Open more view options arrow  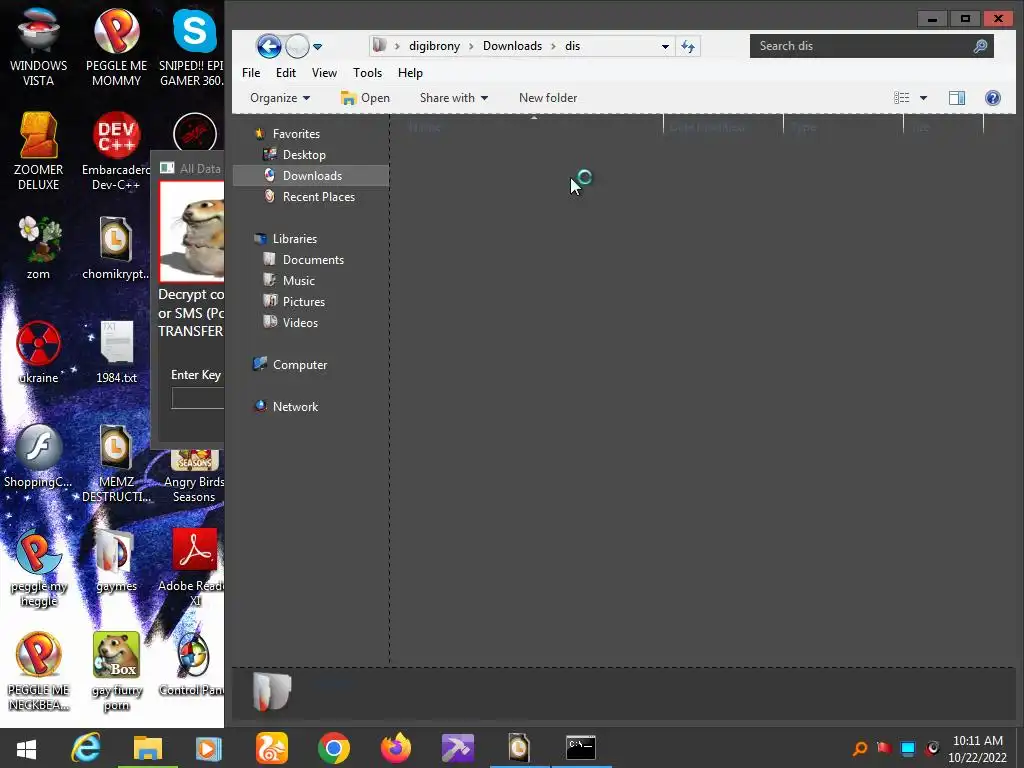[x=923, y=98]
